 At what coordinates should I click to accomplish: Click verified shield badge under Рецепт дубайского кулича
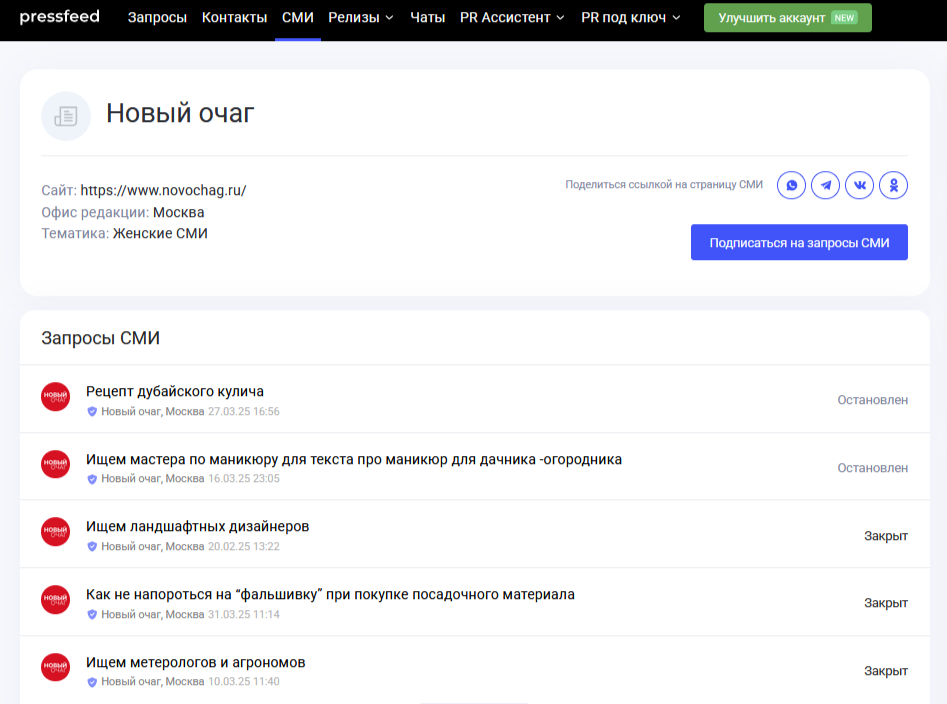coord(92,412)
